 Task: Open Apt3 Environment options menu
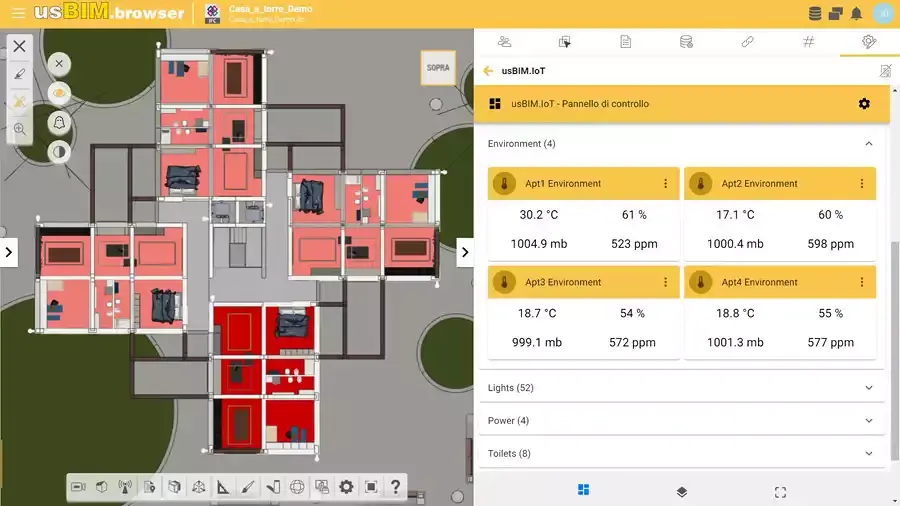(x=665, y=282)
